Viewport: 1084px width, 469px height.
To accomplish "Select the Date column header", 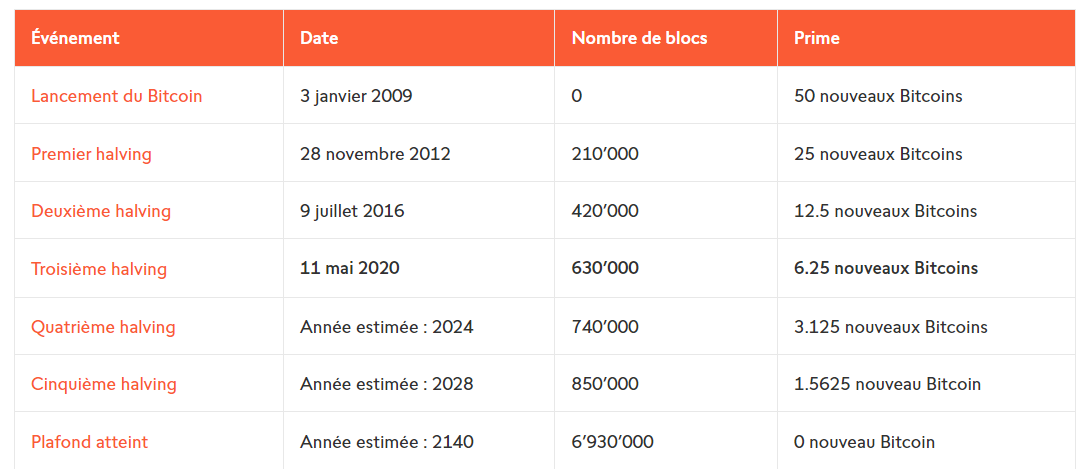I will (x=319, y=38).
